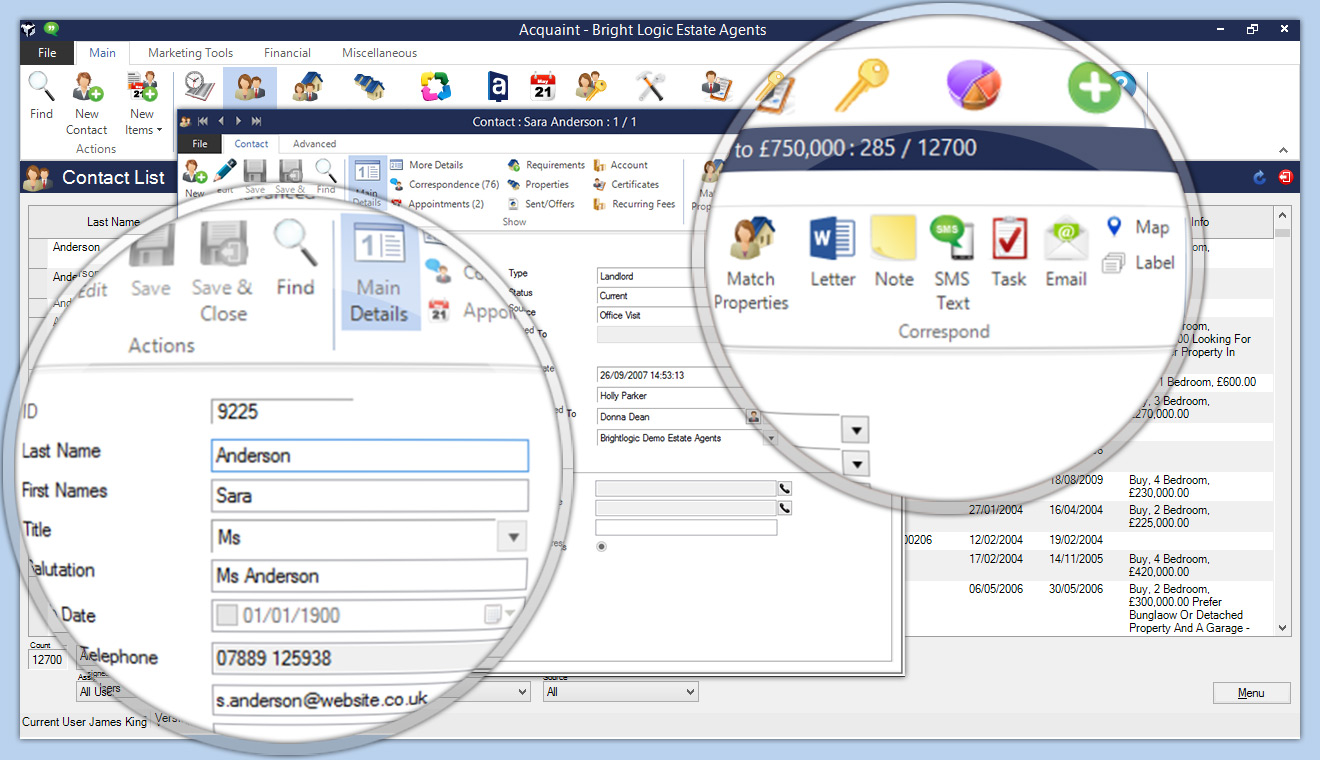Switch to Advanced tab in Contact window
1320x760 pixels.
point(314,144)
